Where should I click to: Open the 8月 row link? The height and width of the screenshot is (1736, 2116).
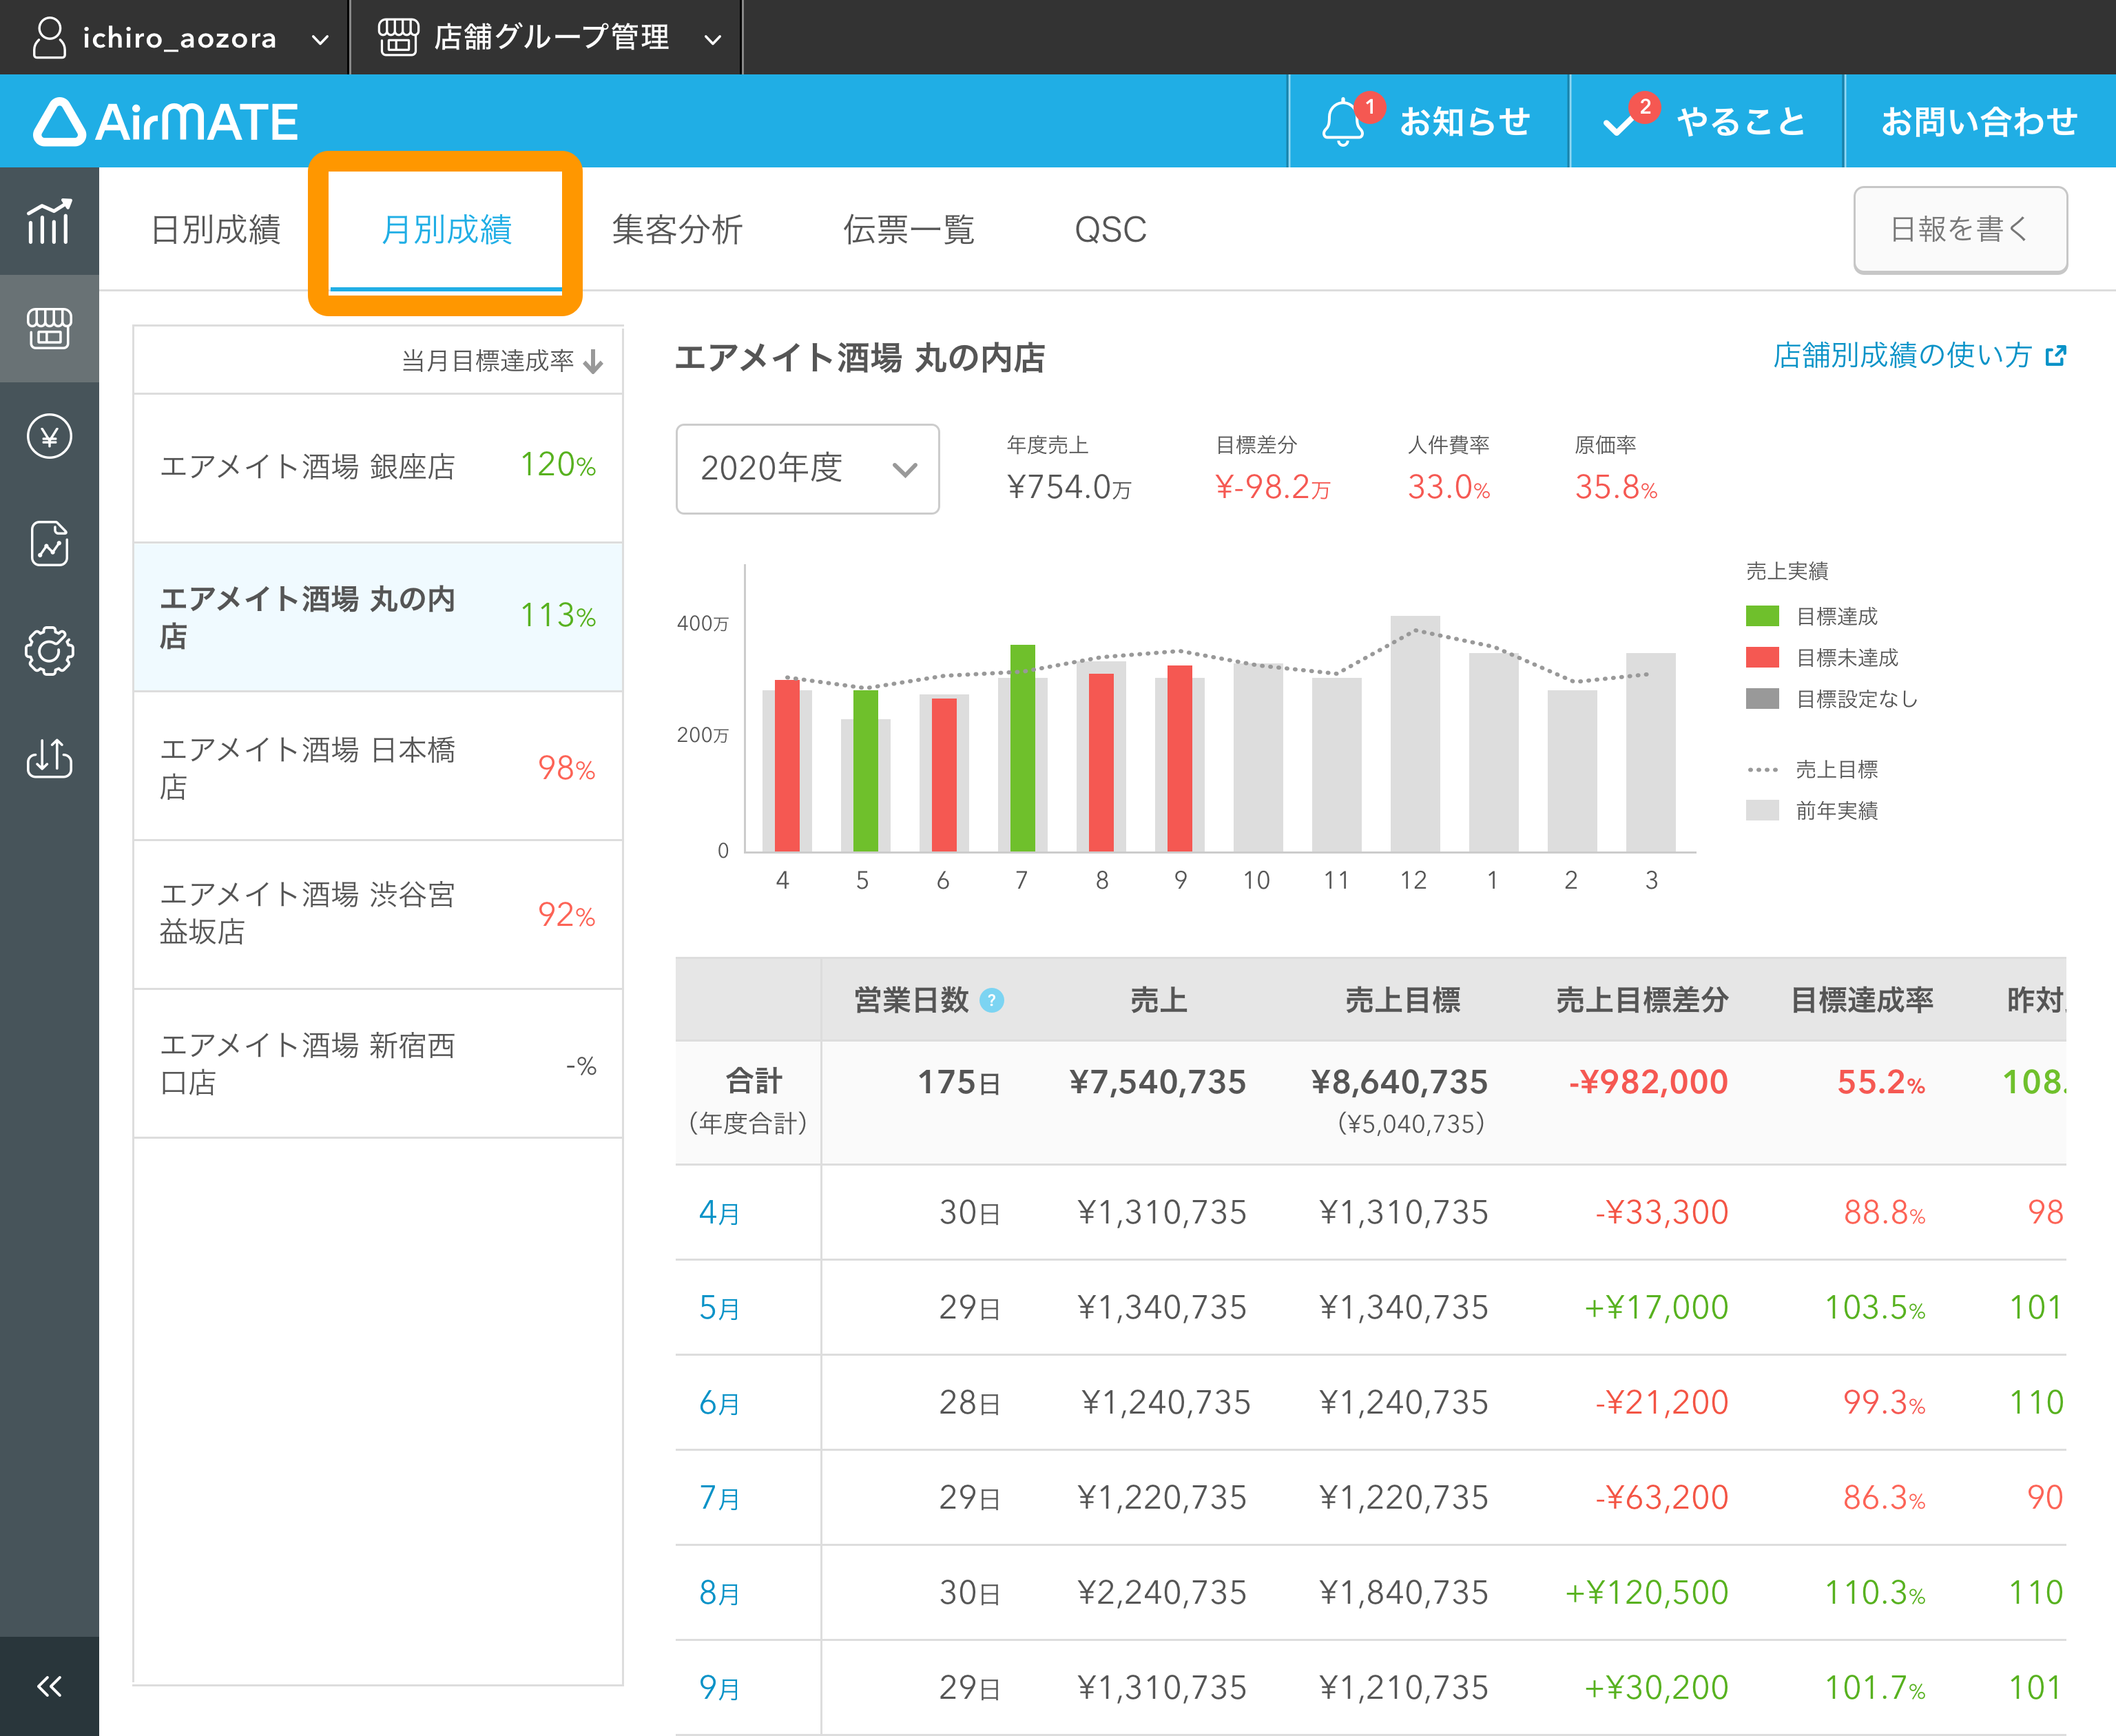[x=719, y=1593]
